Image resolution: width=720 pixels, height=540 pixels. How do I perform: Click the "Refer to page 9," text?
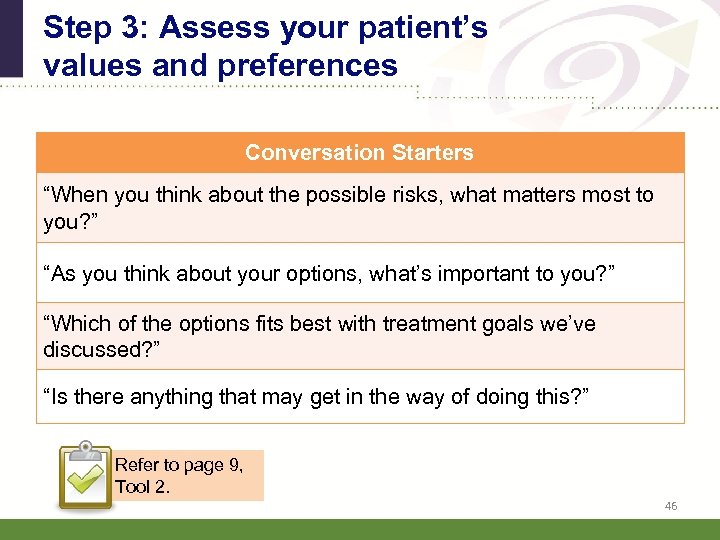tap(178, 465)
